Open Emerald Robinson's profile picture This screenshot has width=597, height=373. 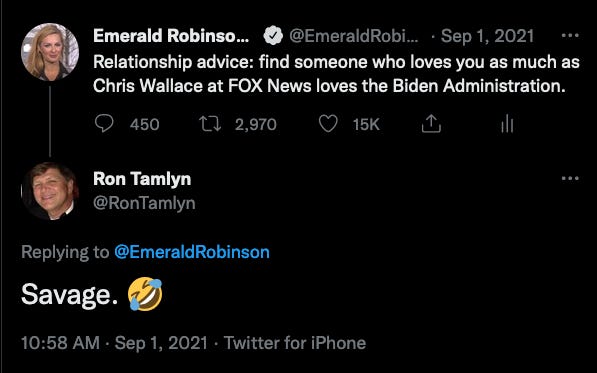(x=50, y=52)
